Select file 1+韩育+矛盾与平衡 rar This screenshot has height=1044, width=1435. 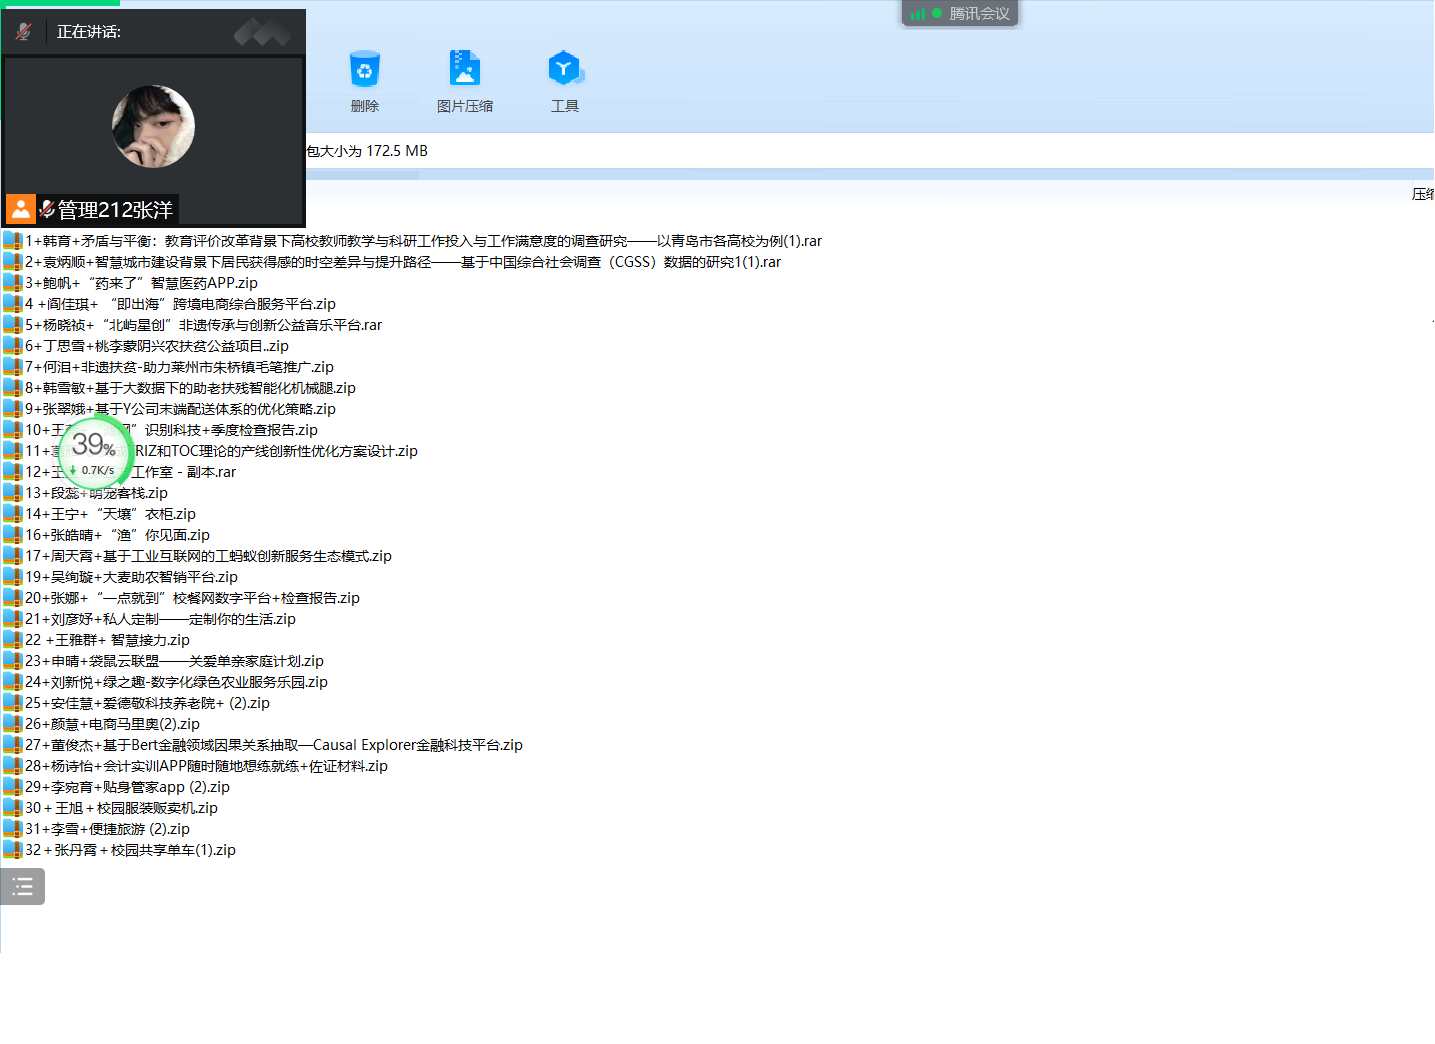point(423,241)
